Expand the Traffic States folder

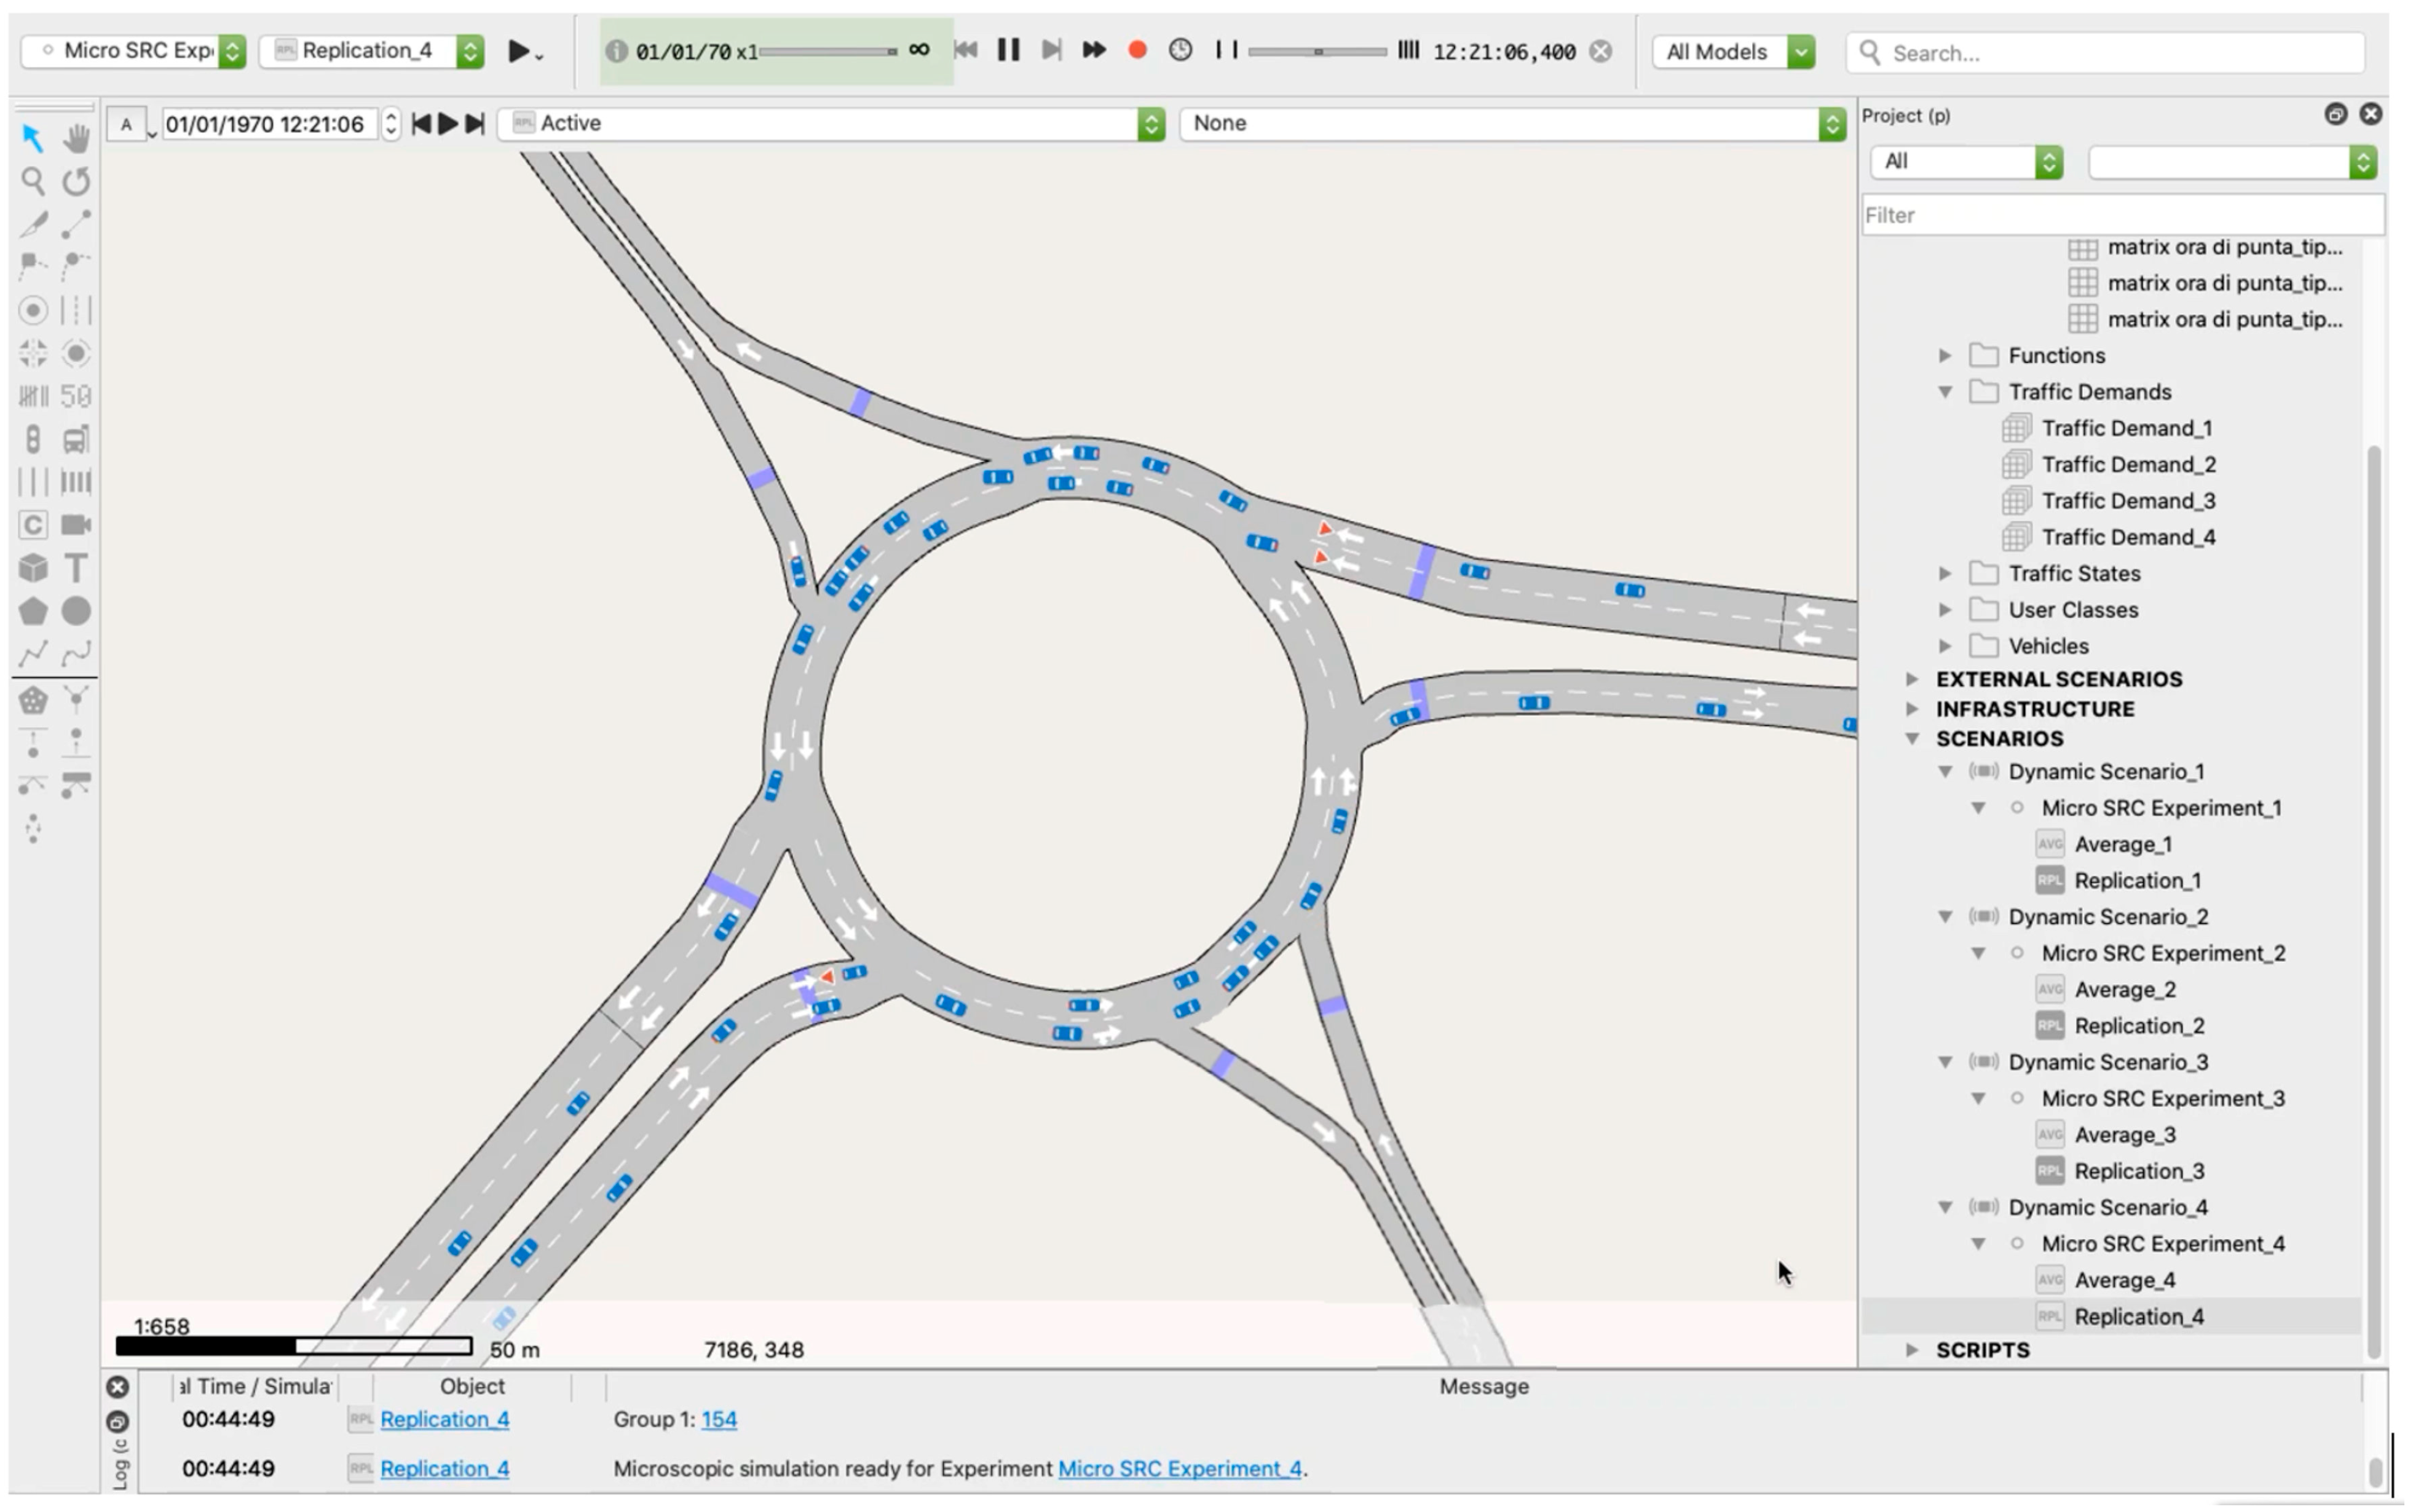pyautogui.click(x=1945, y=574)
